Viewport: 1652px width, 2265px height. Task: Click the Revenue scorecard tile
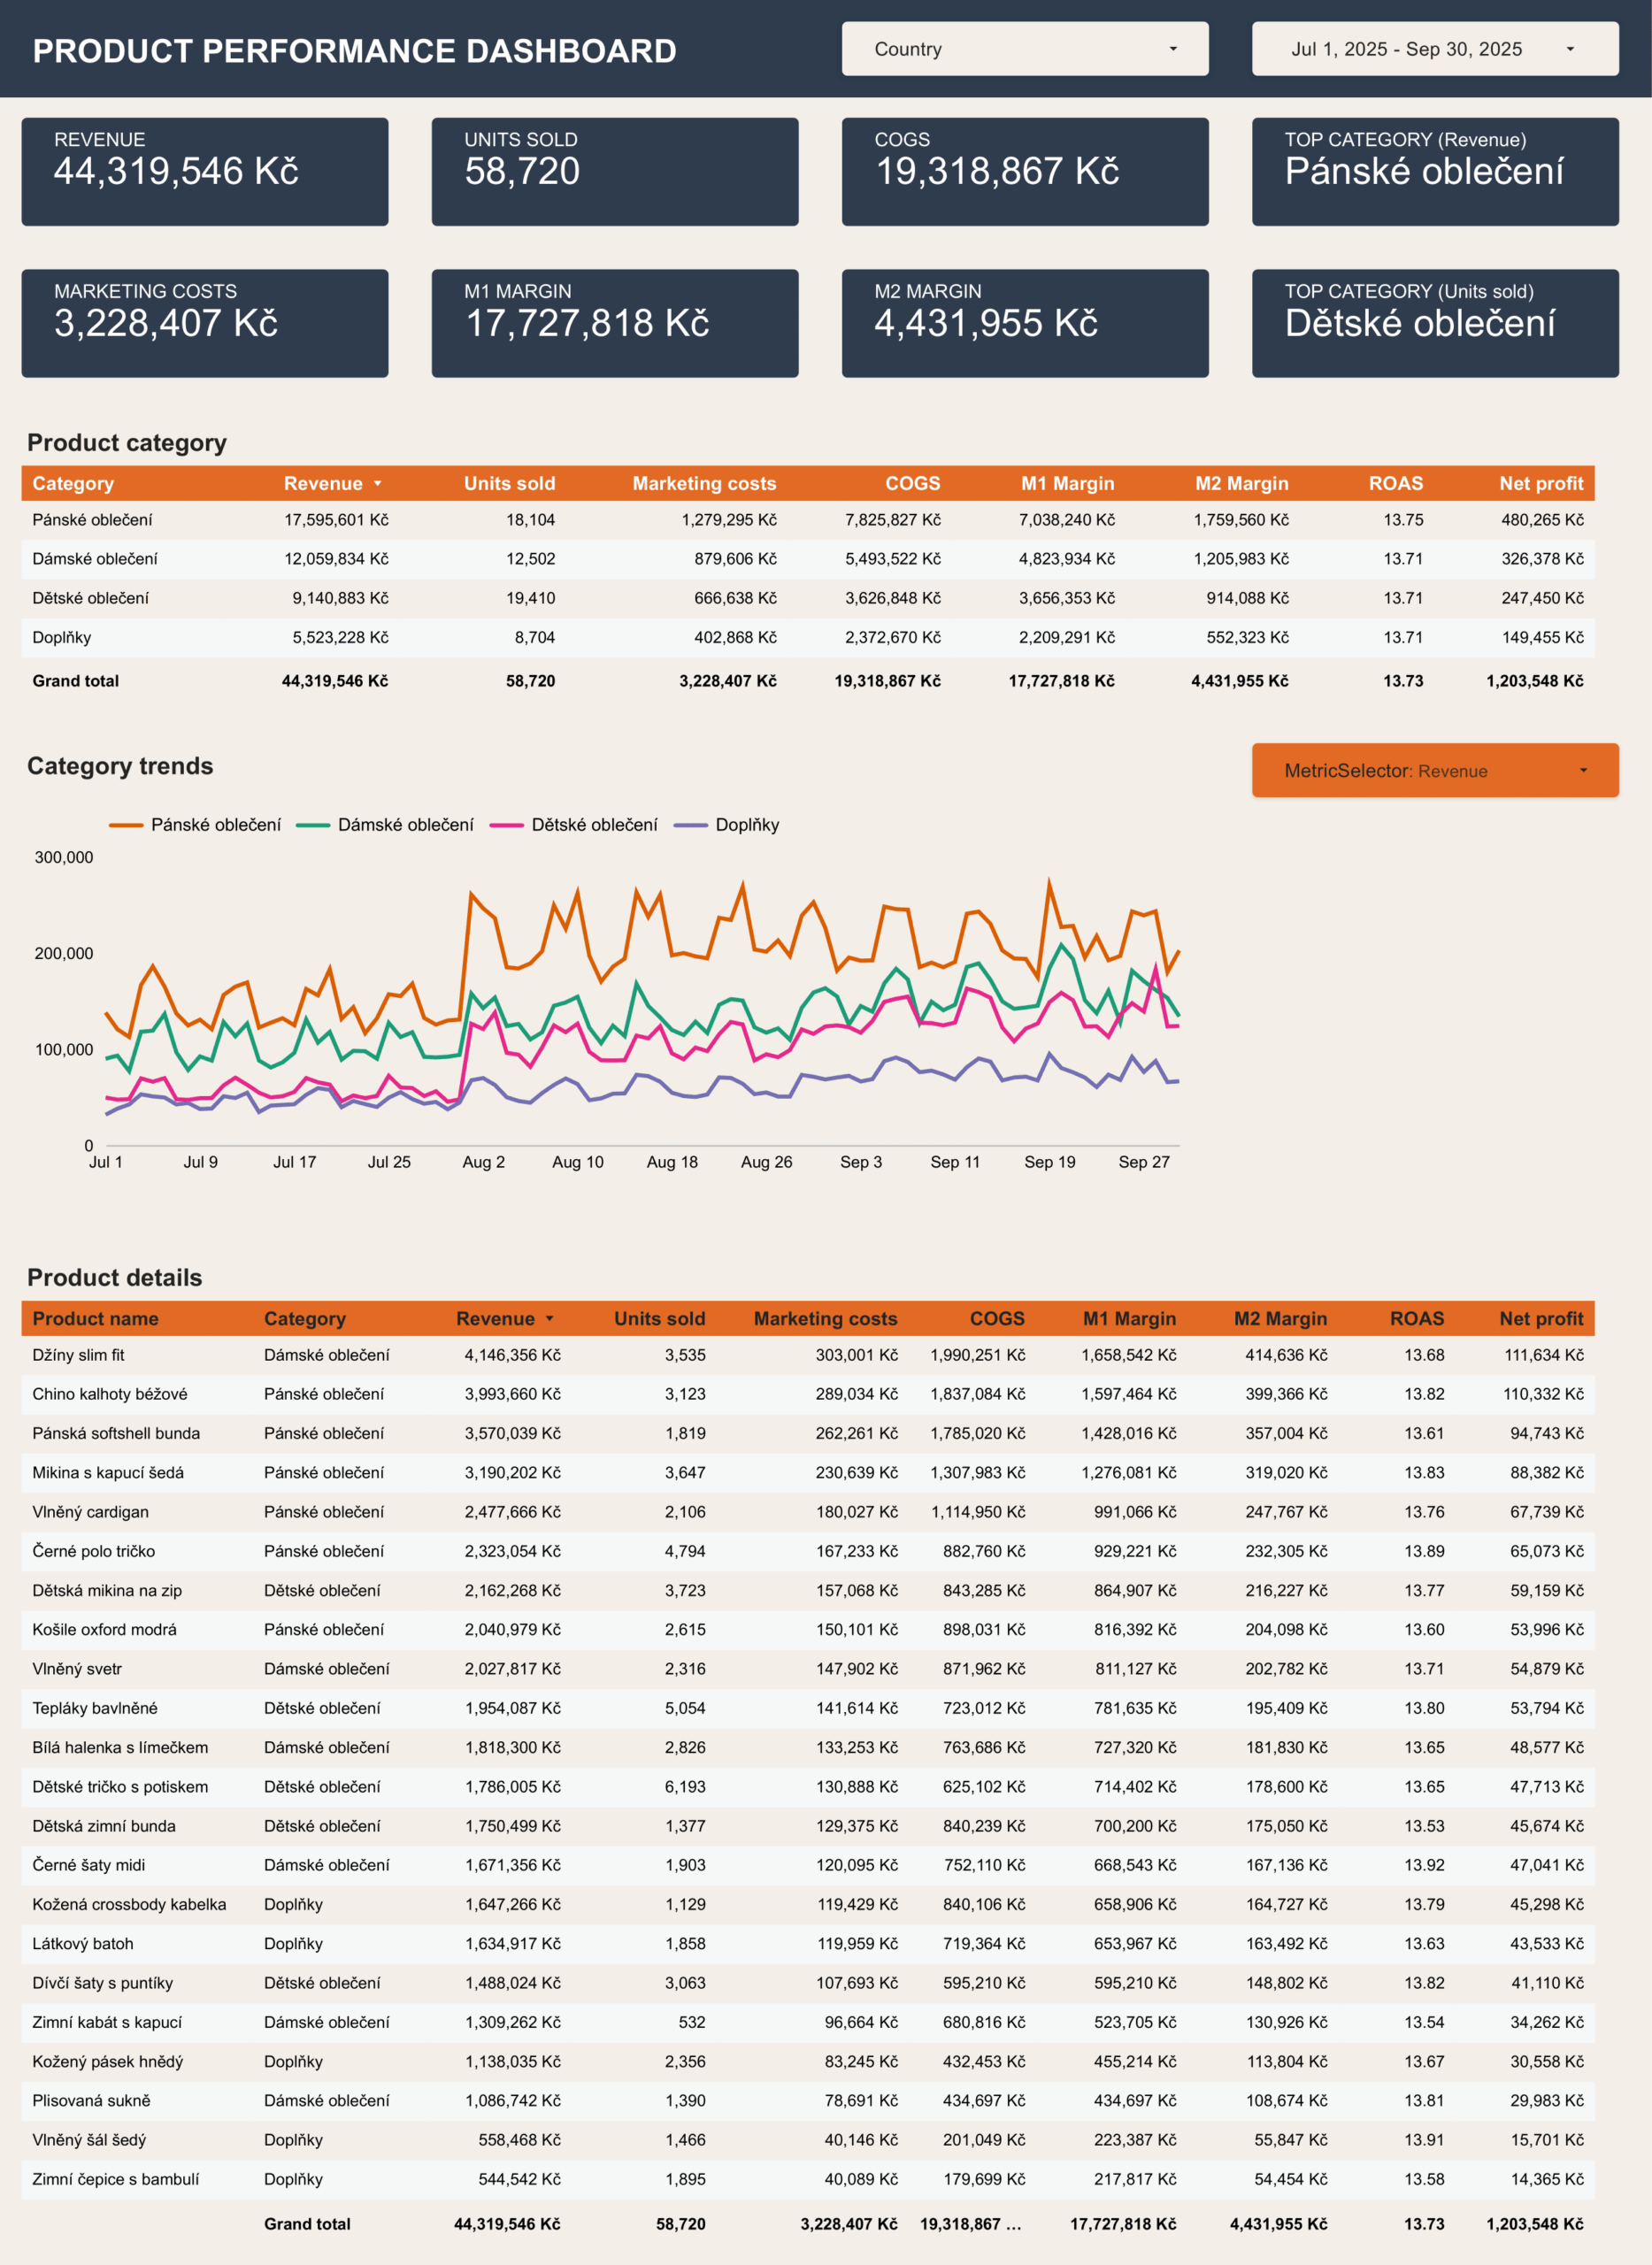tap(205, 172)
